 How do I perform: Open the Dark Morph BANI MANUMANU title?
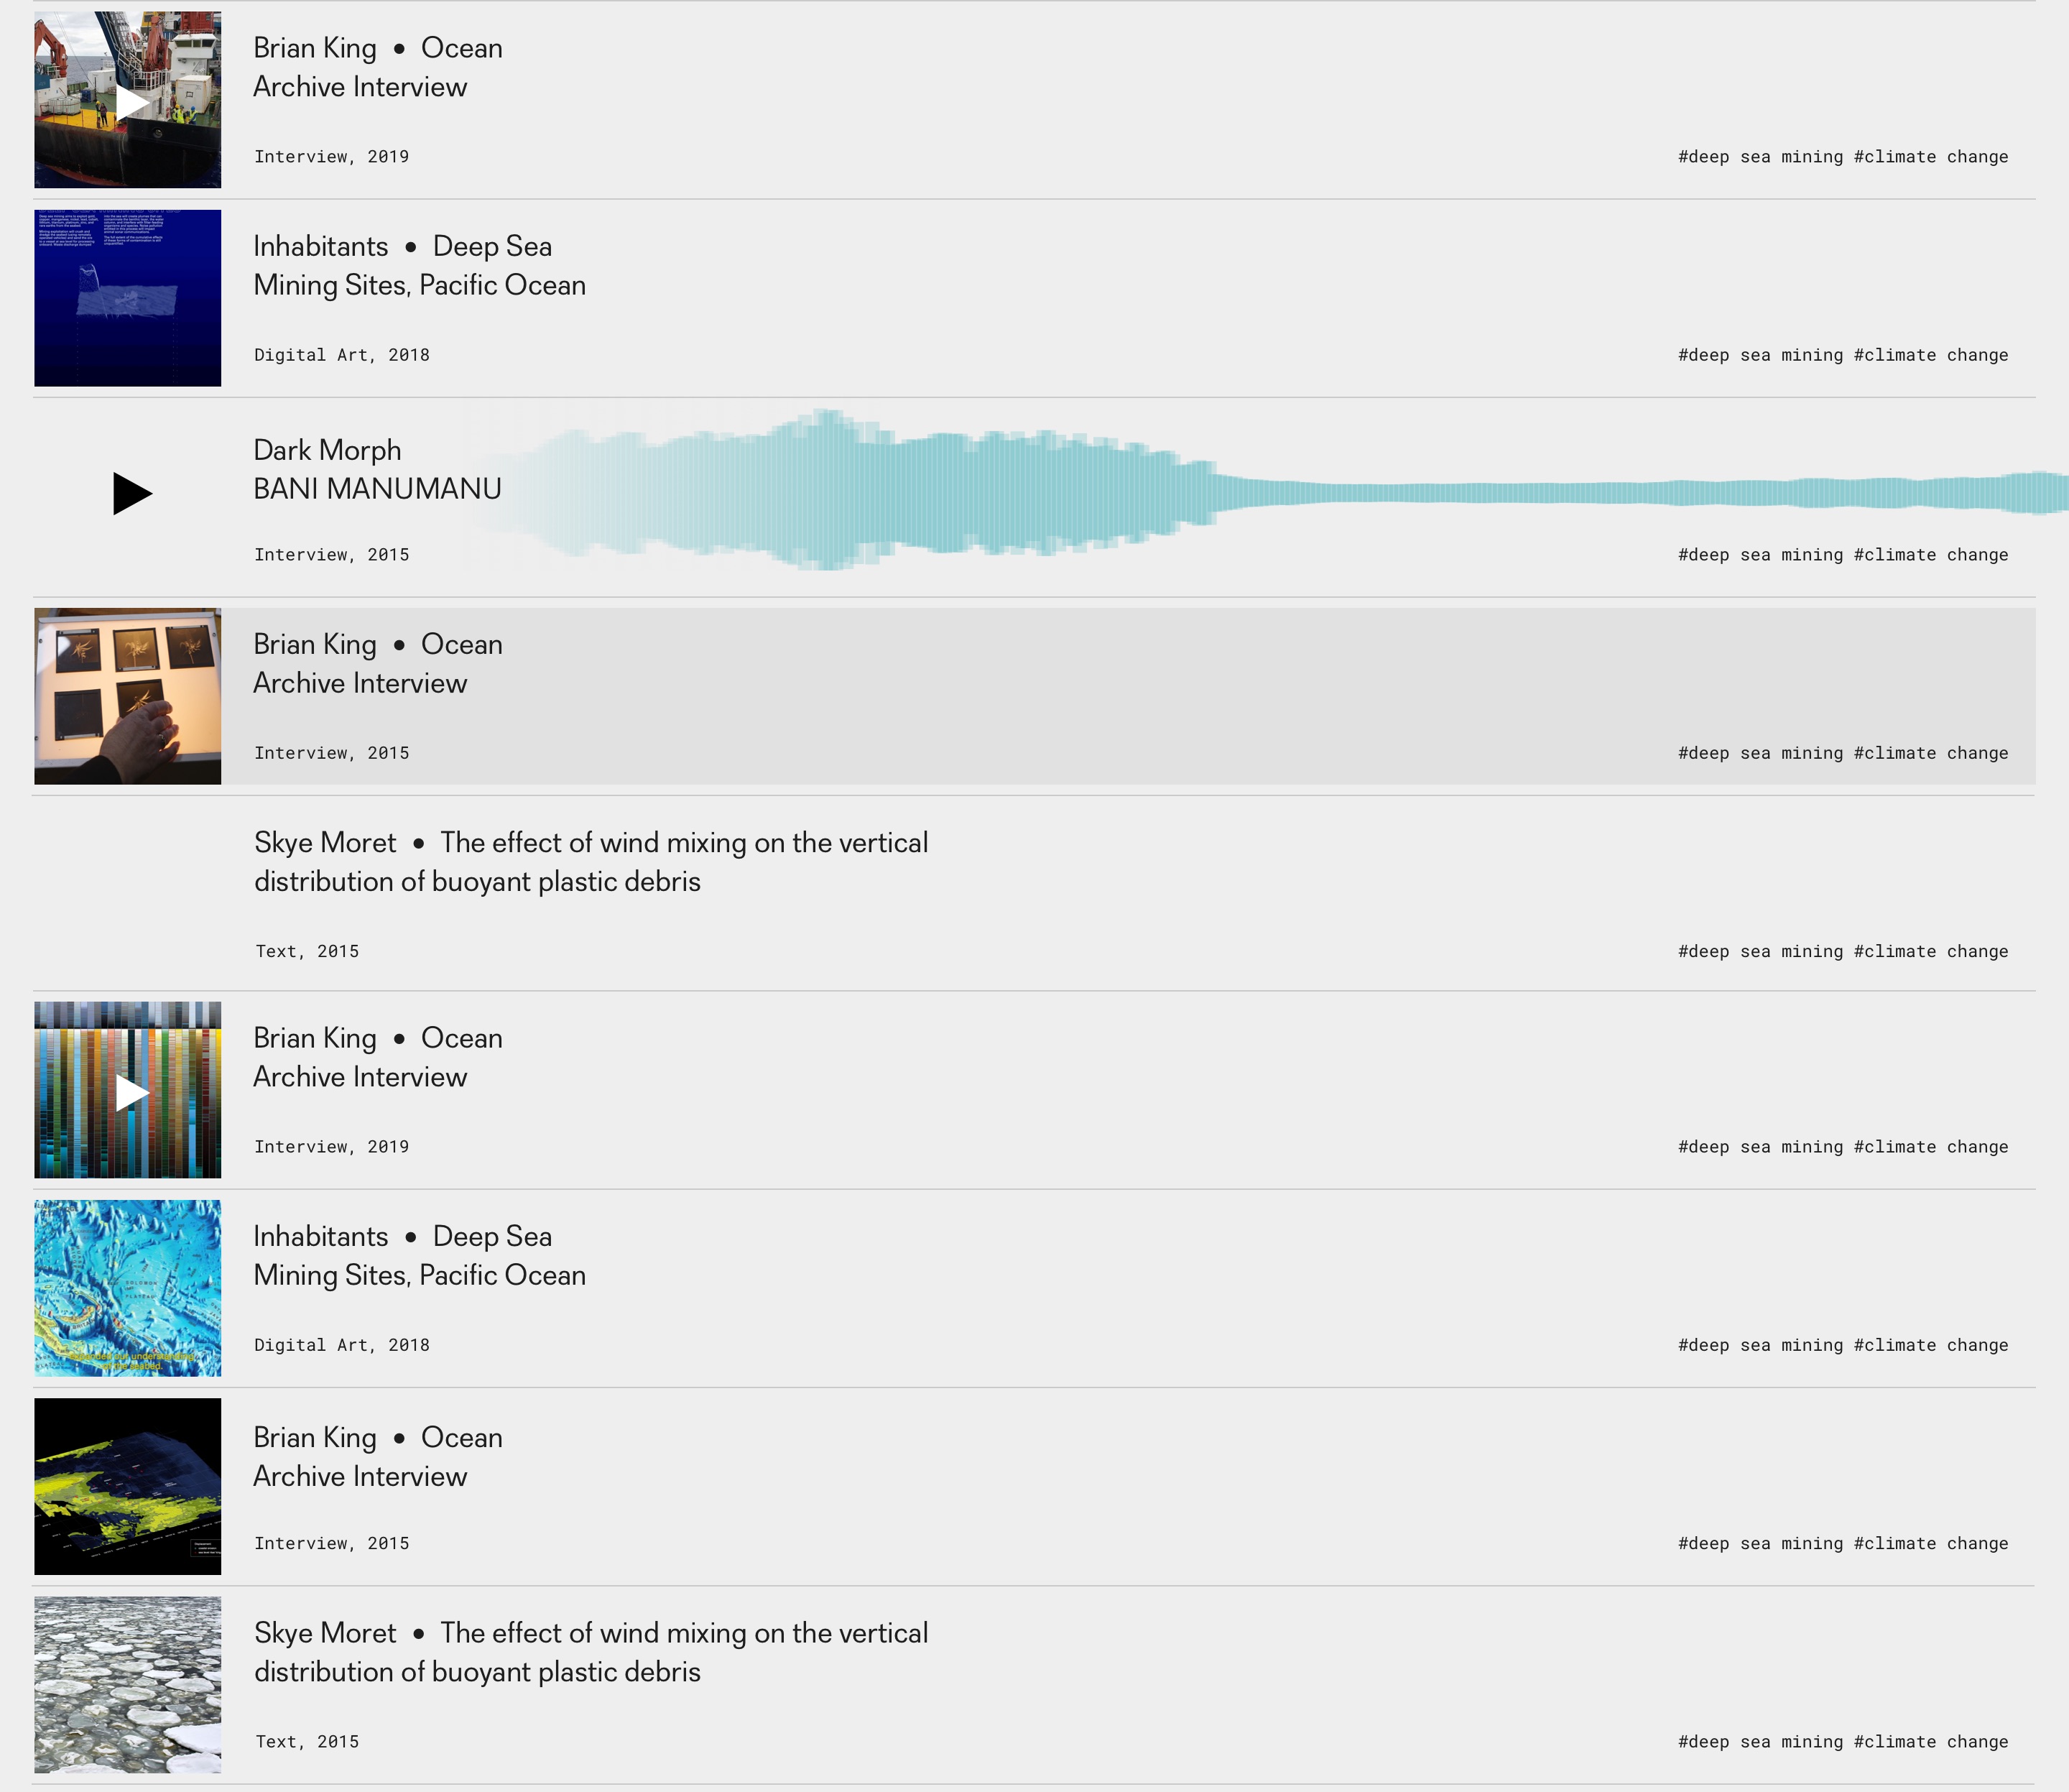coord(377,469)
